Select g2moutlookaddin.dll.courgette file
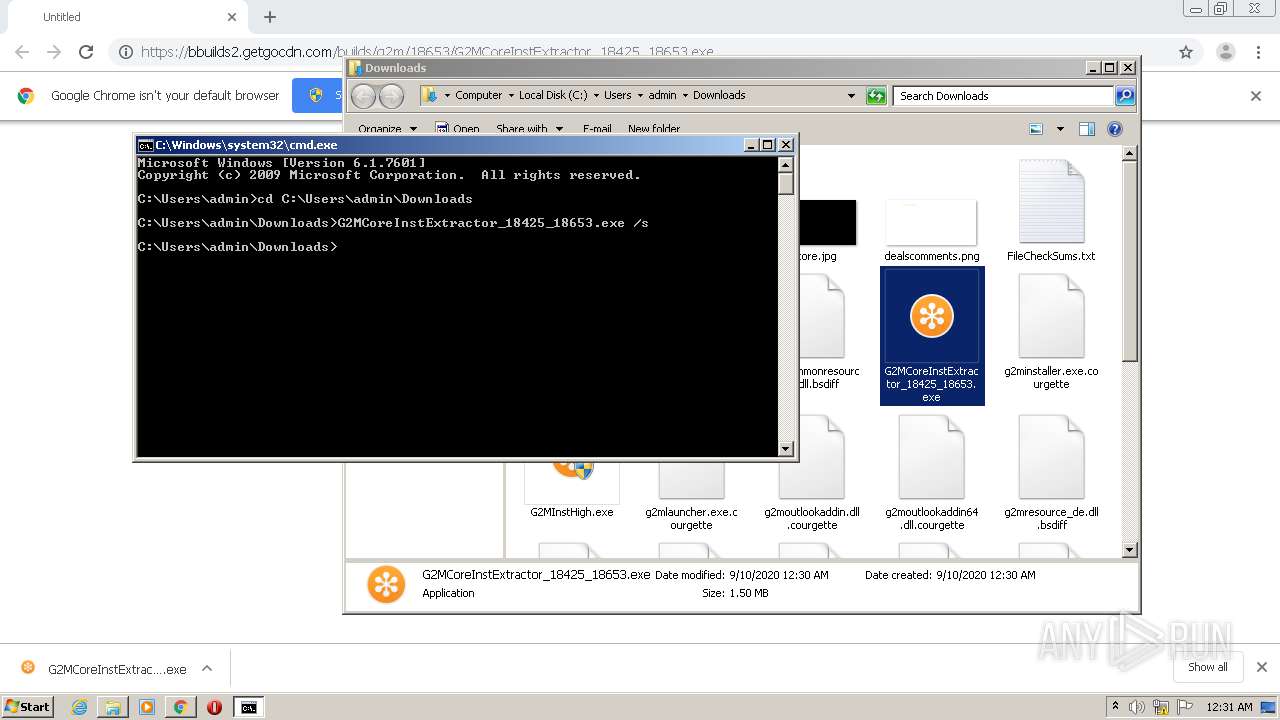 (812, 475)
